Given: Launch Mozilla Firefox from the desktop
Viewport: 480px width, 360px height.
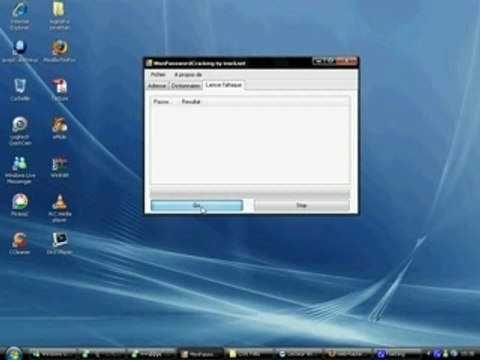Looking at the screenshot, I should tap(59, 51).
